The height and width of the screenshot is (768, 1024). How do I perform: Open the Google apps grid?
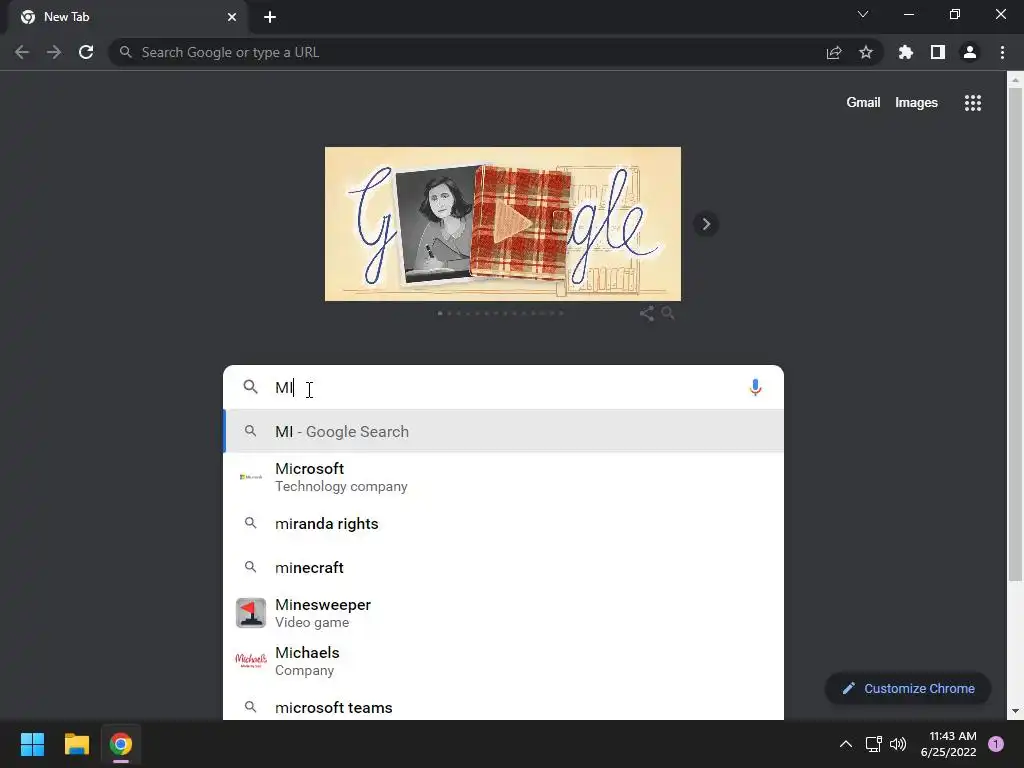[x=973, y=103]
